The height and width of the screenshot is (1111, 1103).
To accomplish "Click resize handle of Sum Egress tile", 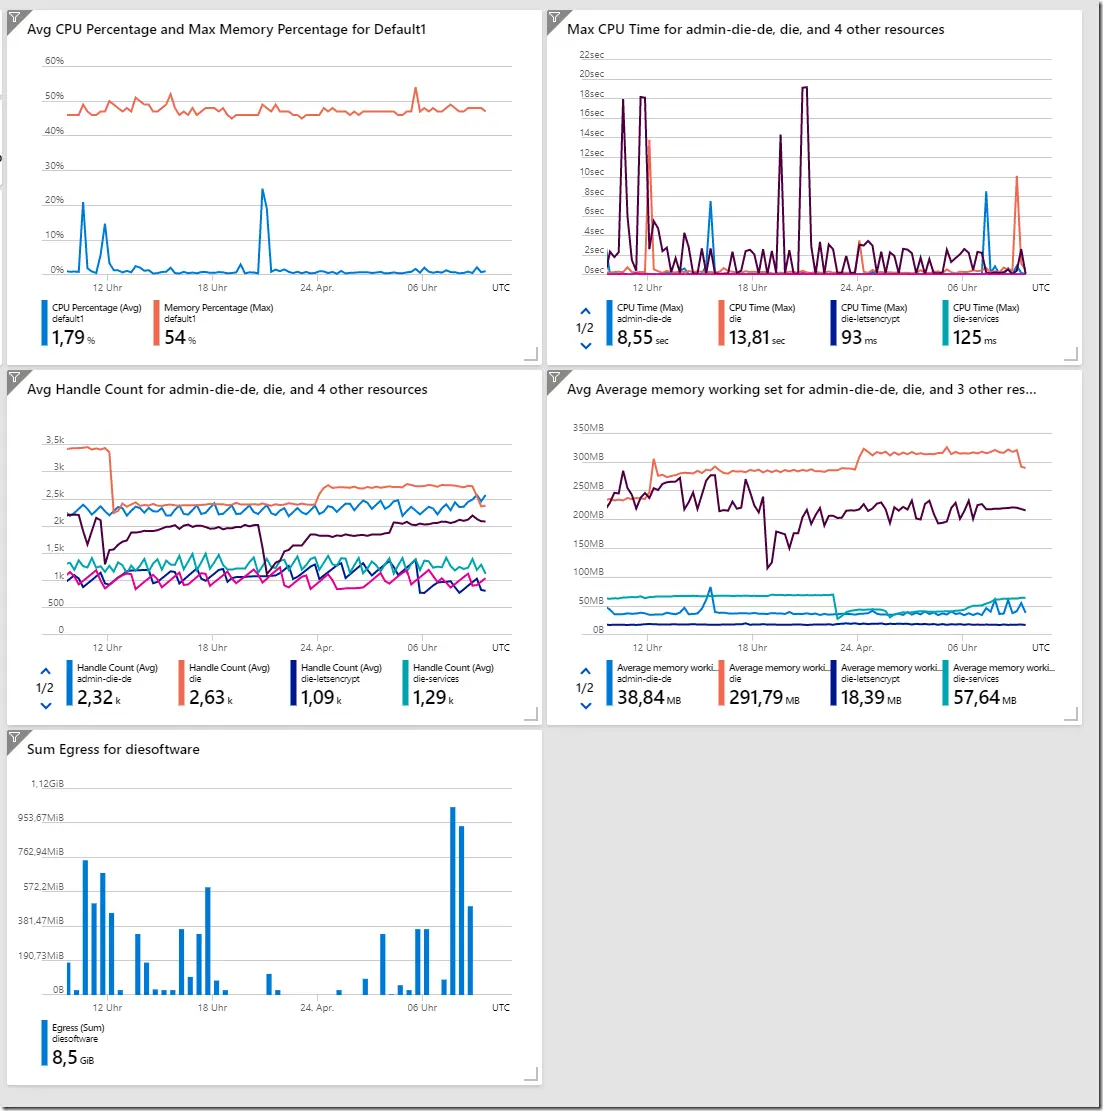I will pos(531,1074).
